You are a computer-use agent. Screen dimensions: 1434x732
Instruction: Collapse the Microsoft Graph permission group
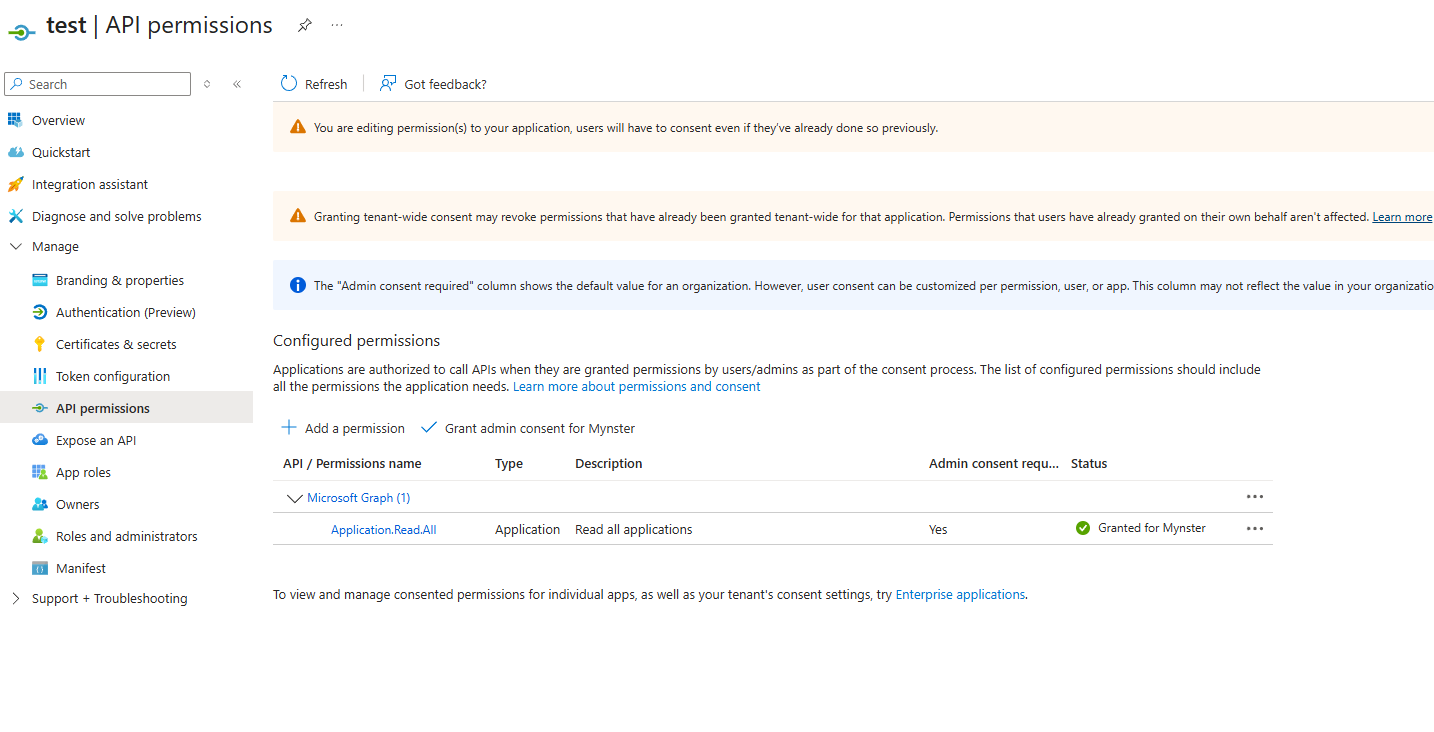295,497
